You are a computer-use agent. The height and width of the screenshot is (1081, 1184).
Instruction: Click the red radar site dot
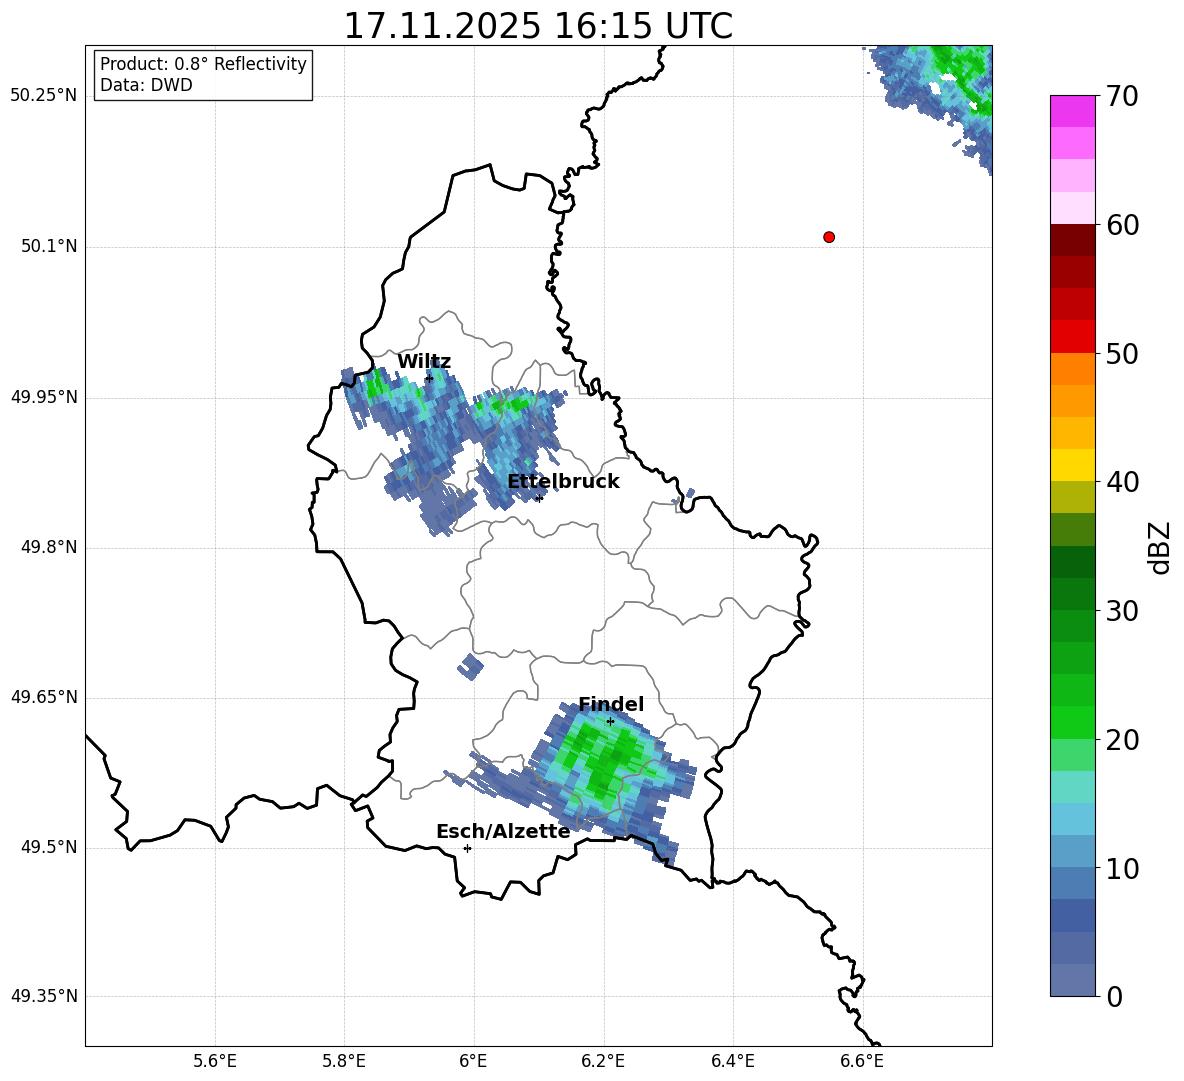[829, 237]
